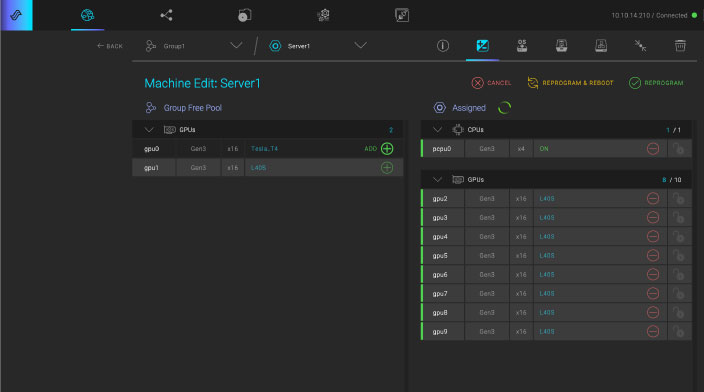
Task: Click the trash delete machine icon
Action: (x=680, y=45)
